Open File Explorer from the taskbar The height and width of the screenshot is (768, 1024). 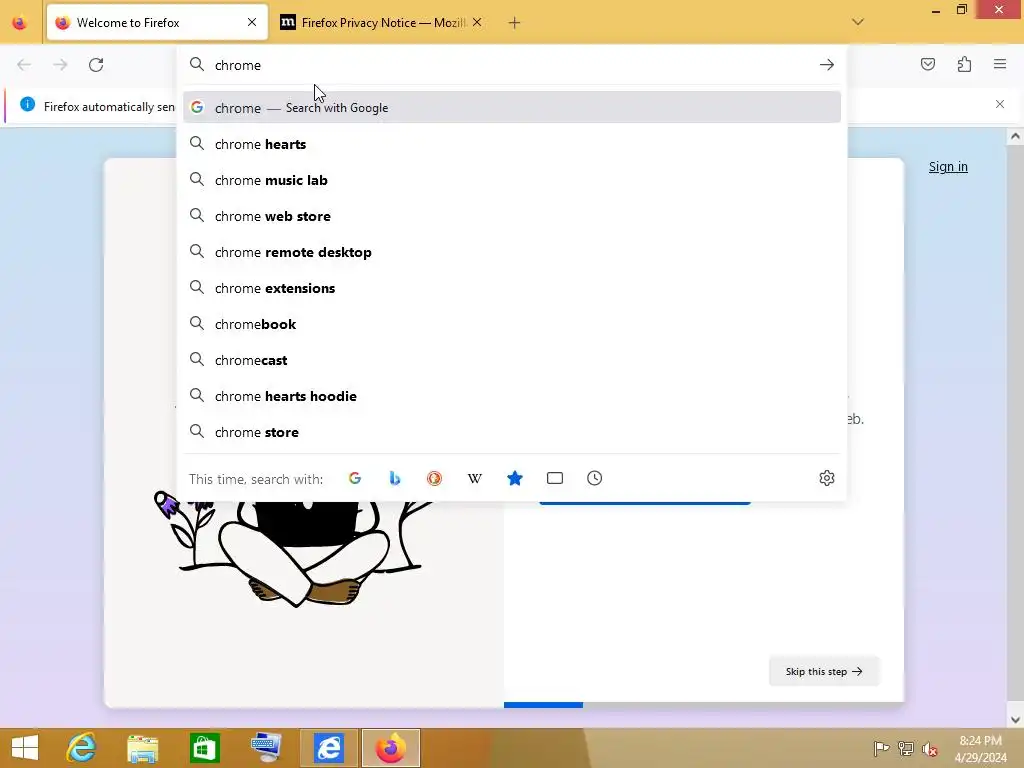(x=142, y=748)
